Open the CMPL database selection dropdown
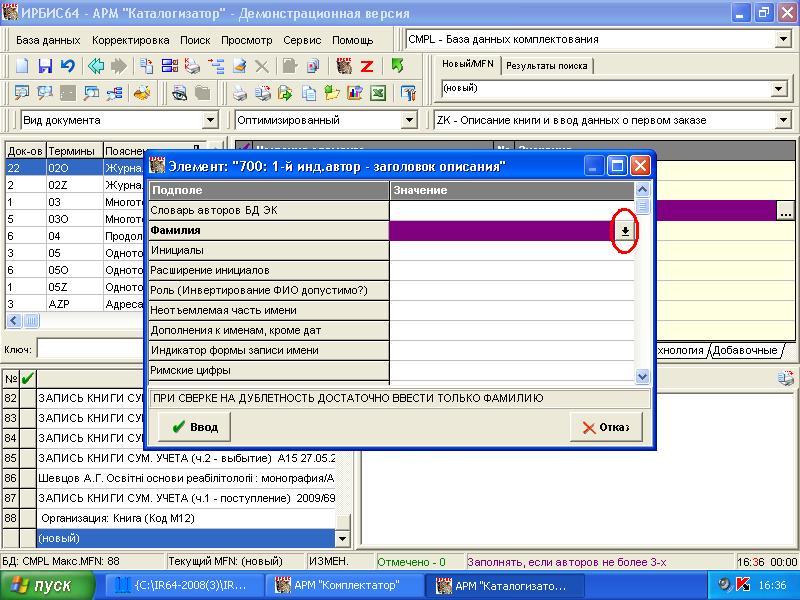The image size is (800, 600). (x=783, y=40)
